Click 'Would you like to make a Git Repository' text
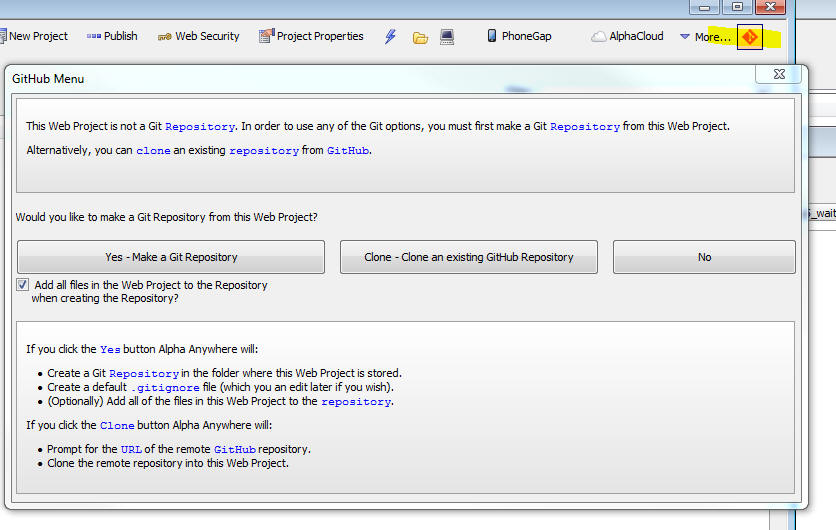 coord(166,217)
